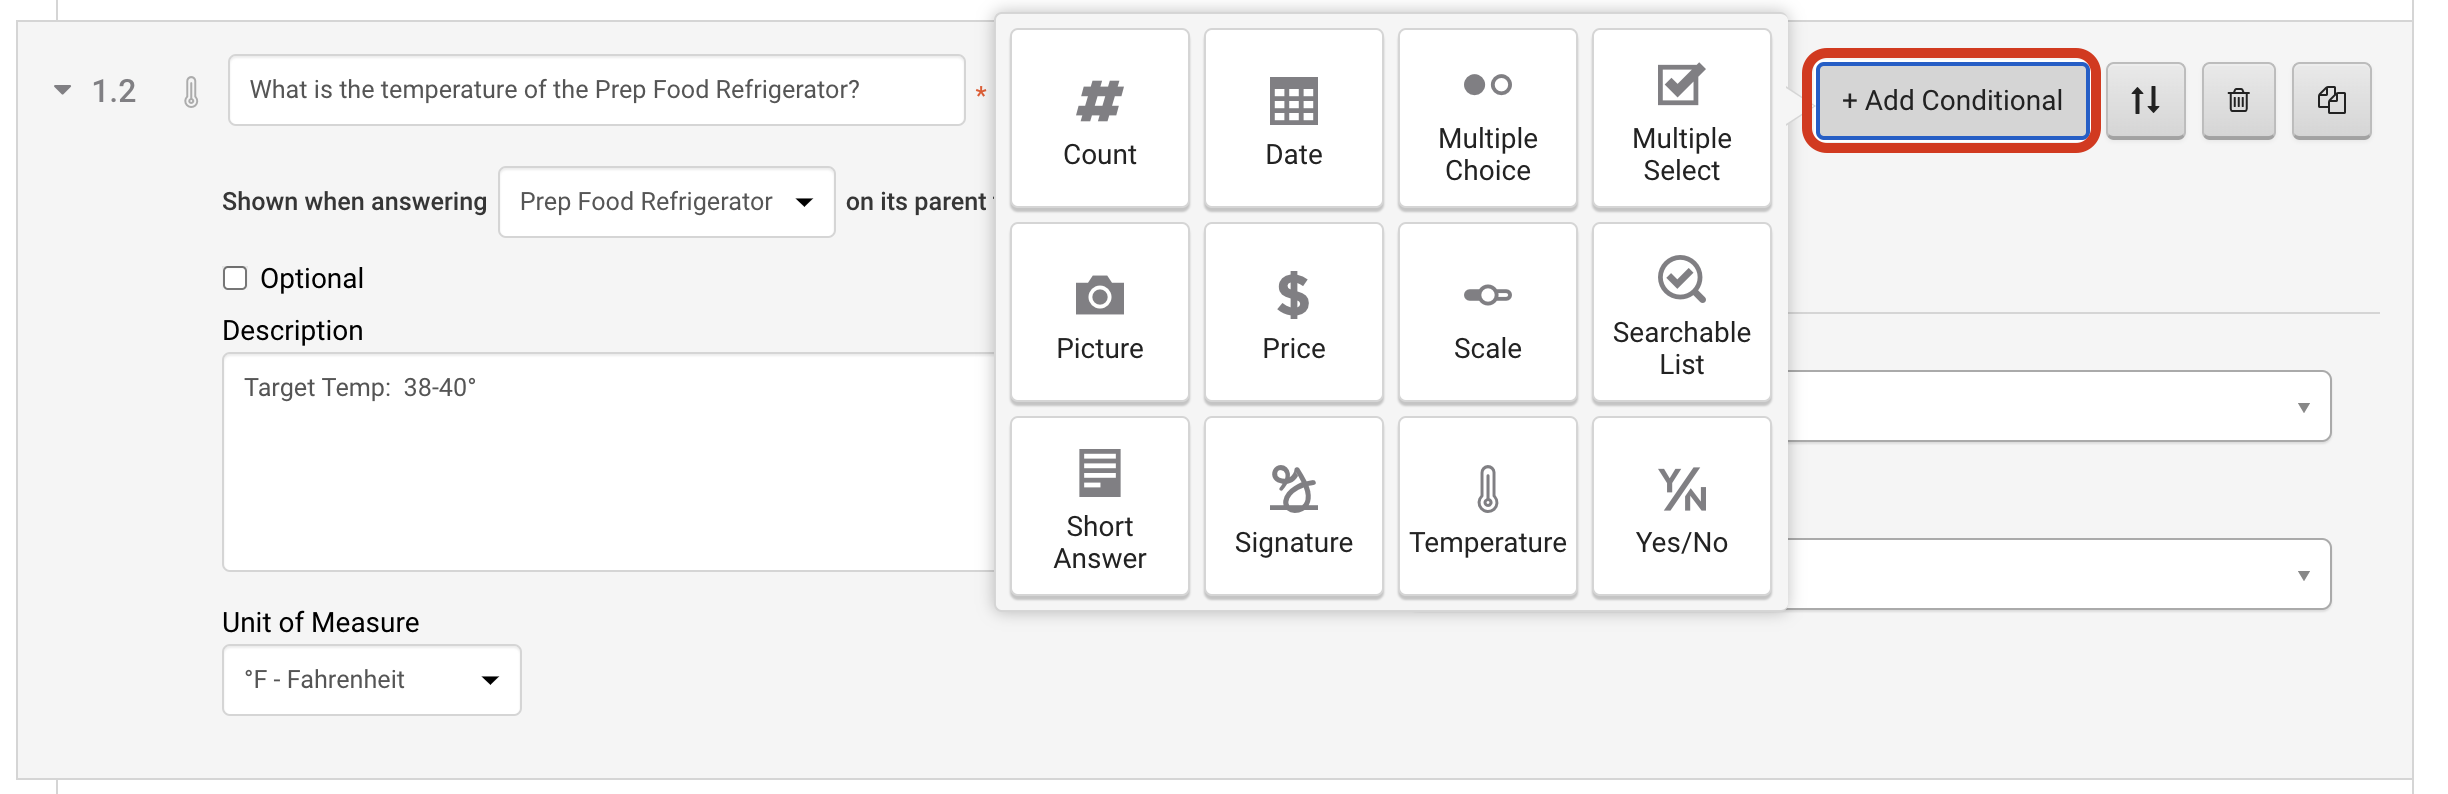This screenshot has height=794, width=2448.
Task: Click the duplicate question icon
Action: (x=2331, y=100)
